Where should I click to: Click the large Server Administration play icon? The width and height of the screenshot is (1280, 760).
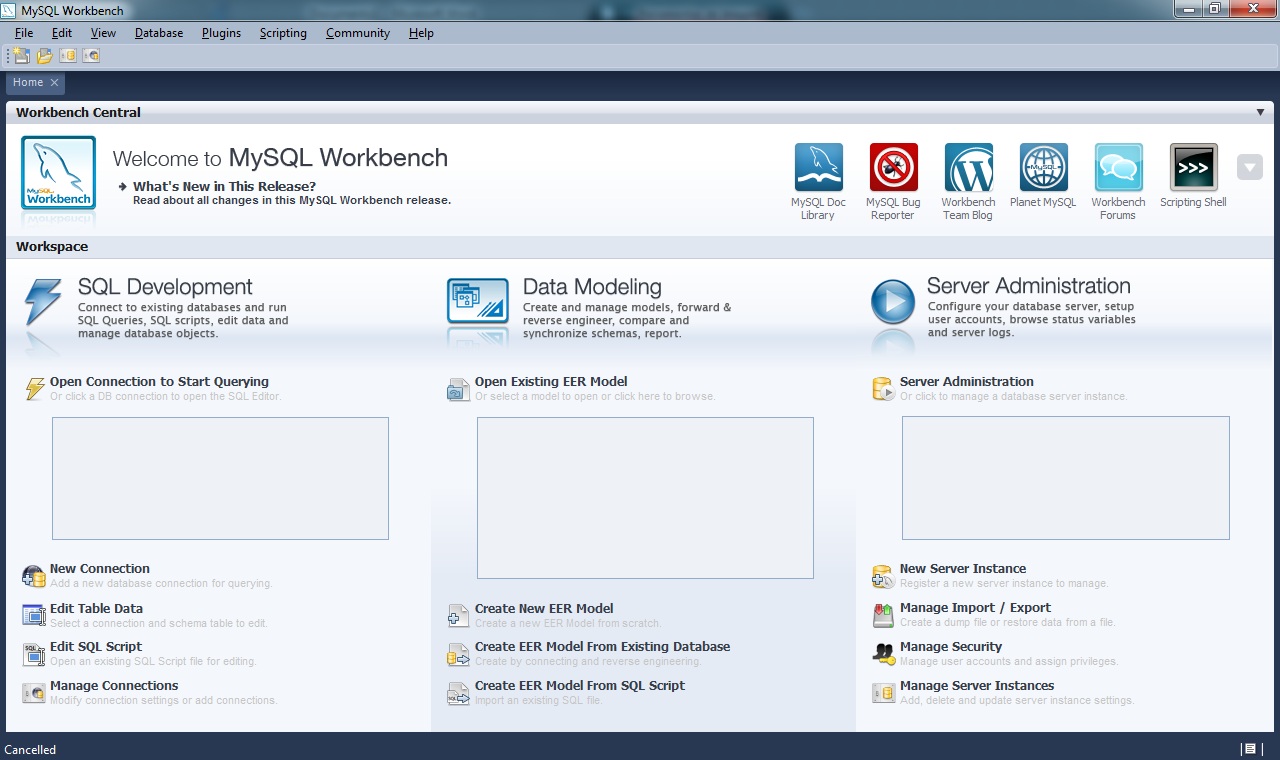[893, 302]
